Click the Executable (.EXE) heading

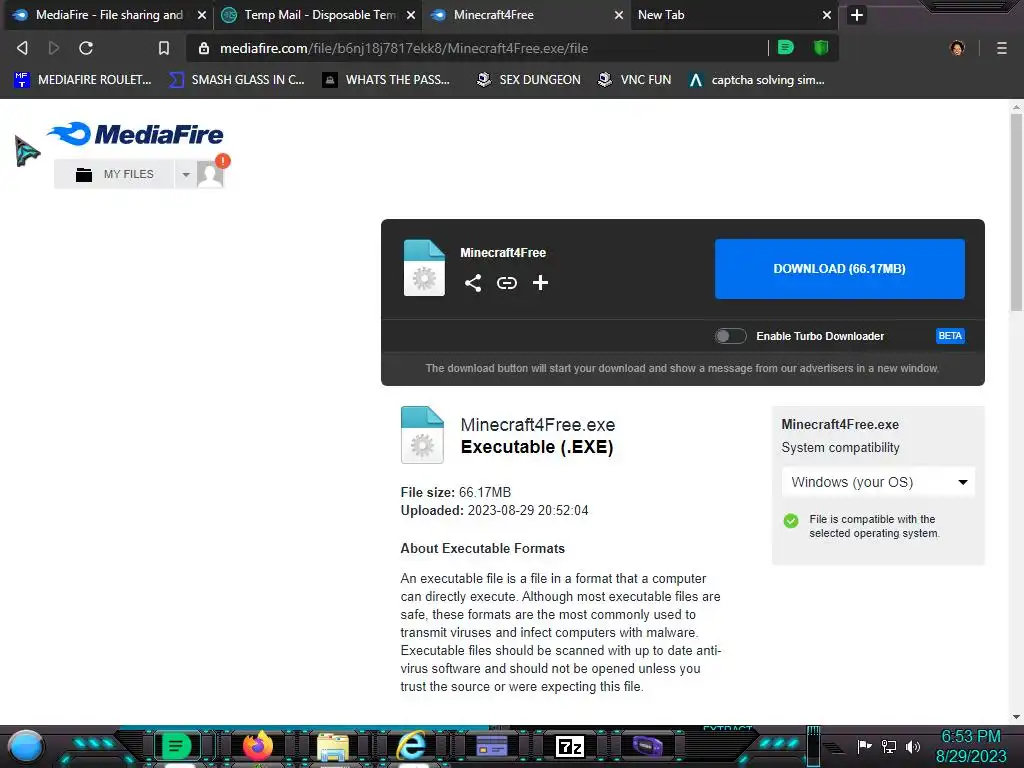click(537, 447)
